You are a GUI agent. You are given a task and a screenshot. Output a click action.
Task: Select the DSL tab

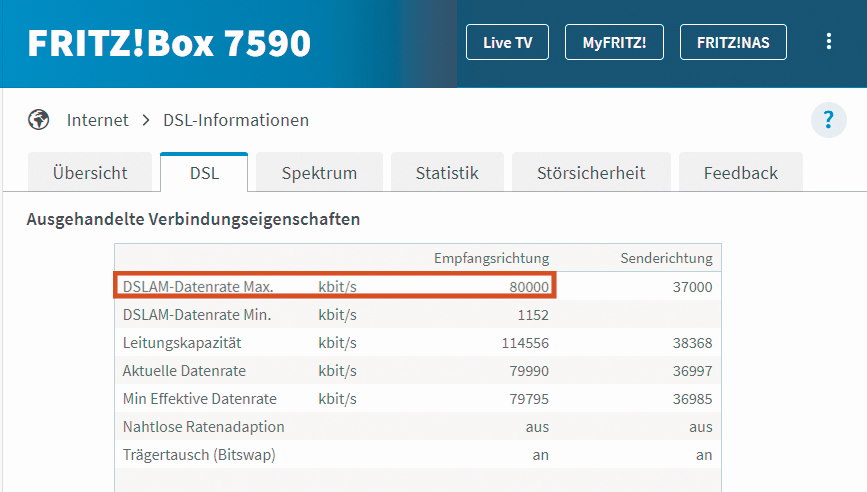204,172
